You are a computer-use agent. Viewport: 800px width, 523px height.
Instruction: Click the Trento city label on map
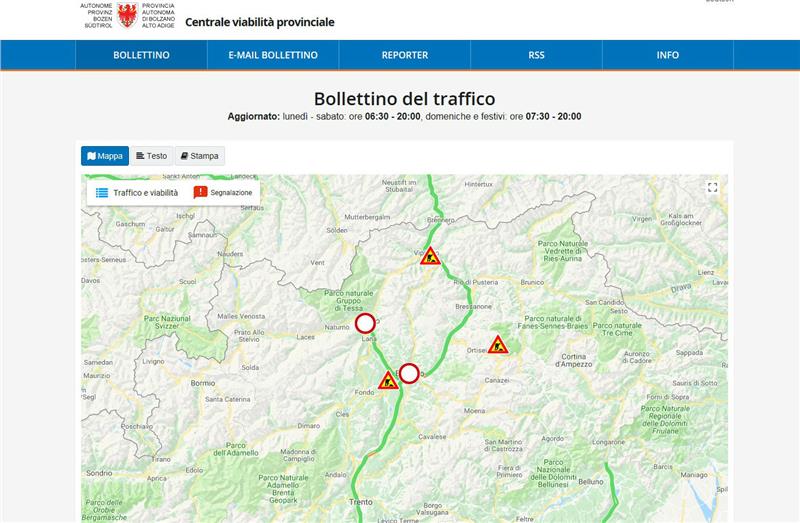[360, 501]
